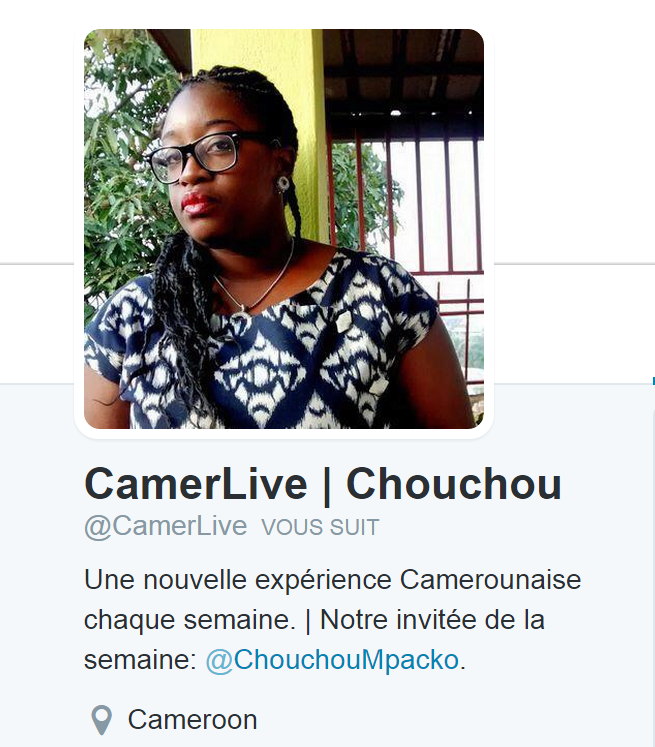
Task: Click the bio line mentioning expérience Camerounaise
Action: coord(333,580)
